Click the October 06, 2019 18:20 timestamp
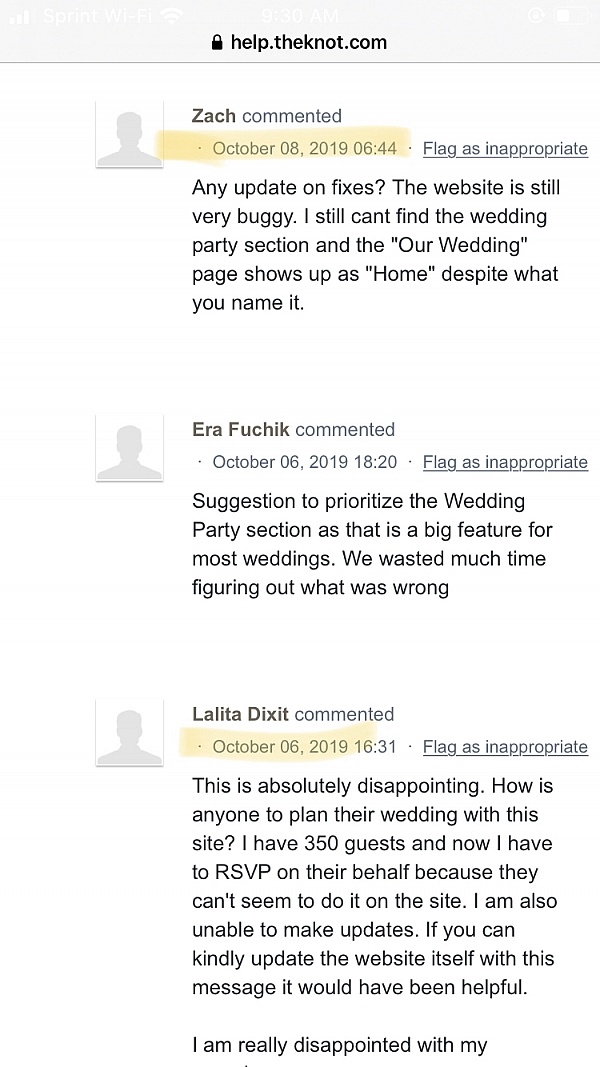600x1067 pixels. [x=304, y=462]
